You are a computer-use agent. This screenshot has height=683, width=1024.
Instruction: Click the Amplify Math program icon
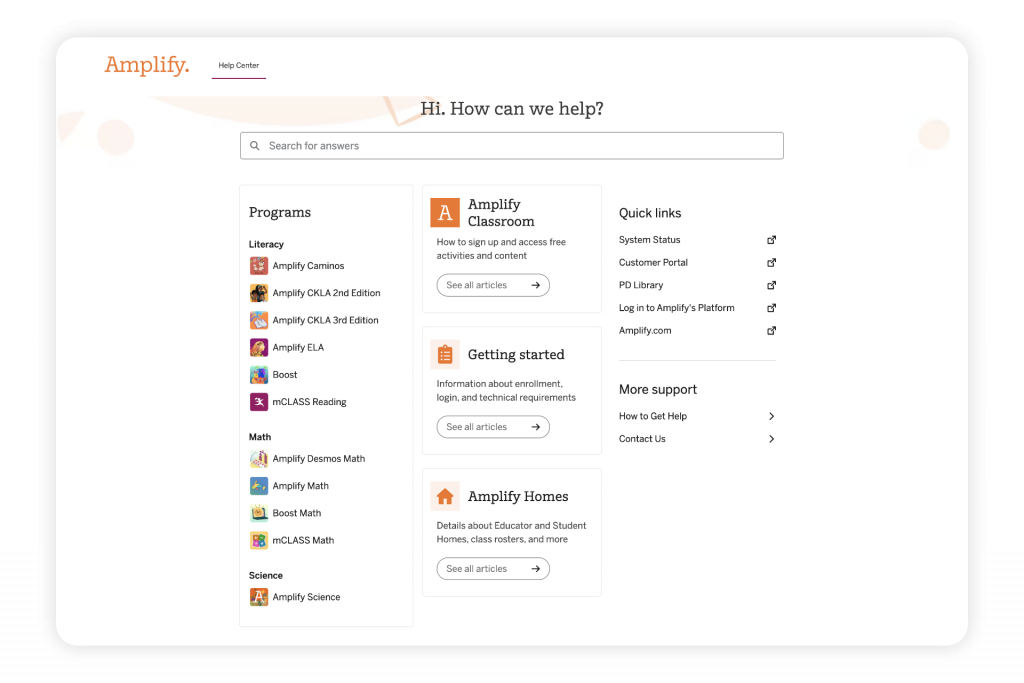pyautogui.click(x=259, y=486)
